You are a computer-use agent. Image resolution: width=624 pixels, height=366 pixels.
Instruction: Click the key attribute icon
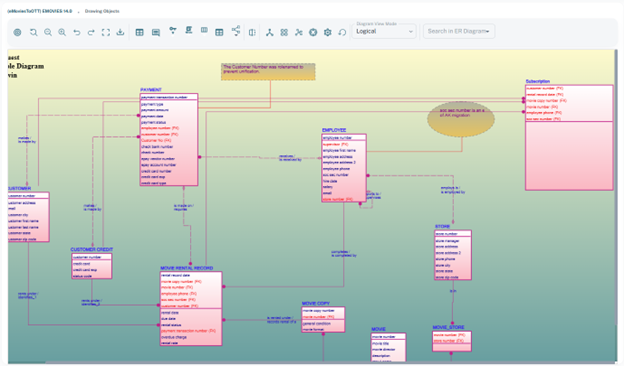(173, 31)
